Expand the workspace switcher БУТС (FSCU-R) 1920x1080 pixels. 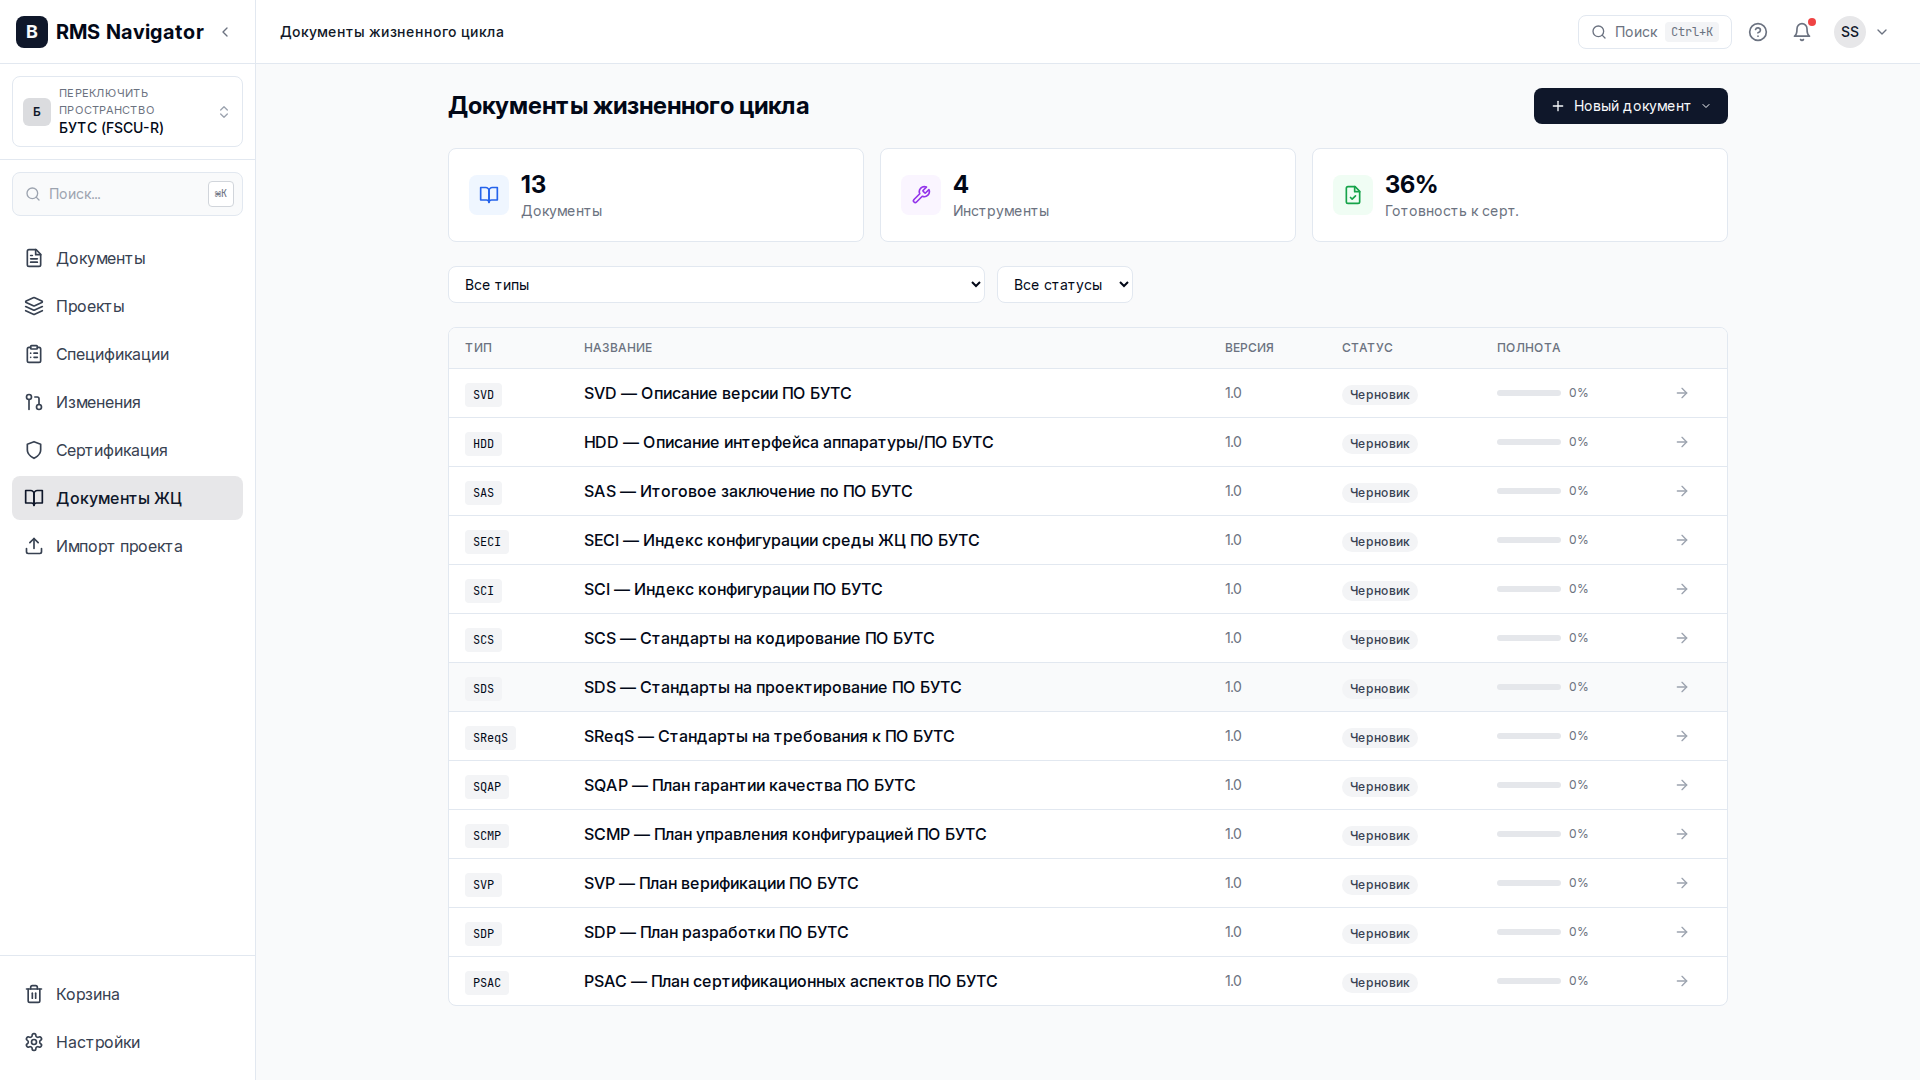click(127, 111)
